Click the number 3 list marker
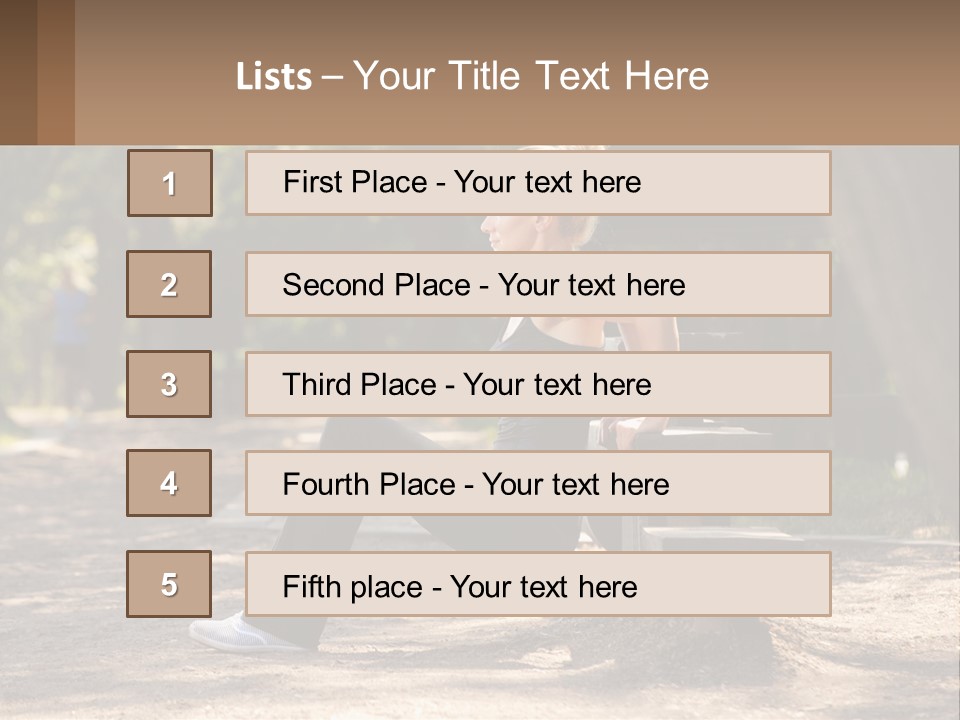This screenshot has width=960, height=720. 169,384
